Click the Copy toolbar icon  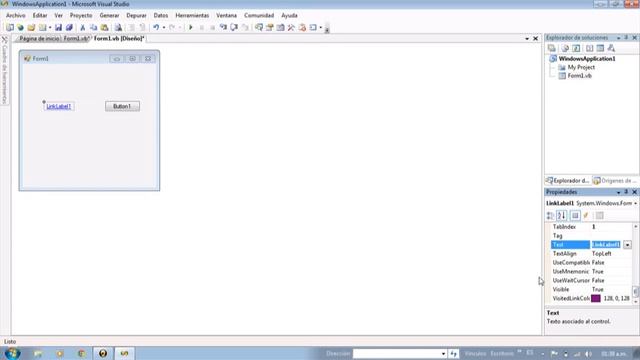tap(93, 27)
